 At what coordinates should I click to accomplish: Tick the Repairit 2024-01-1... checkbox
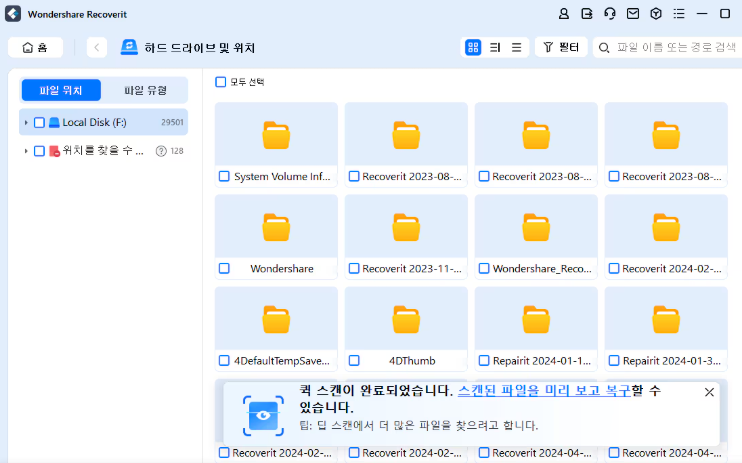(484, 361)
